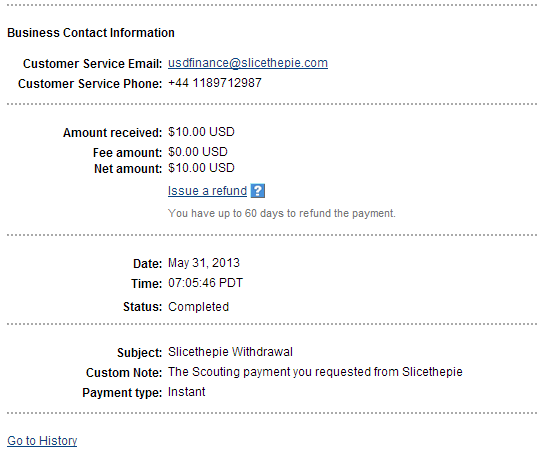Click the Scouting payment custom note text
The height and width of the screenshot is (455, 538).
pyautogui.click(x=315, y=372)
